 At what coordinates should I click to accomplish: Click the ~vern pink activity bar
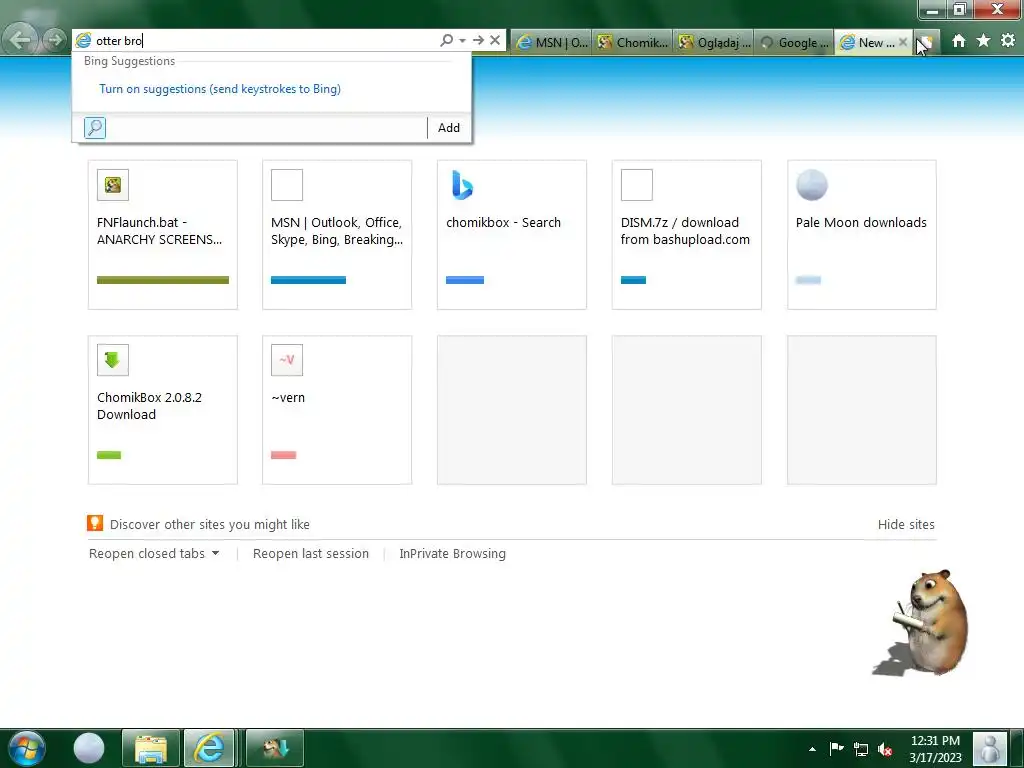[x=283, y=455]
